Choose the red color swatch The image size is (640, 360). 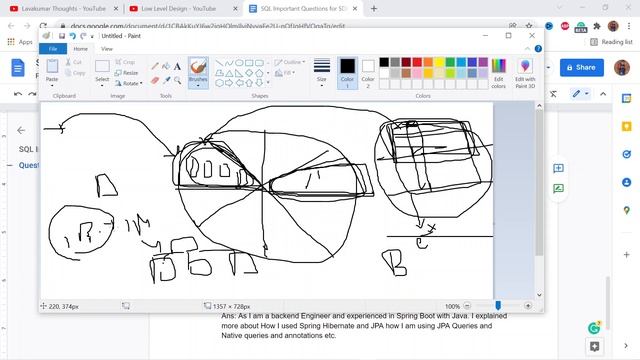417,62
